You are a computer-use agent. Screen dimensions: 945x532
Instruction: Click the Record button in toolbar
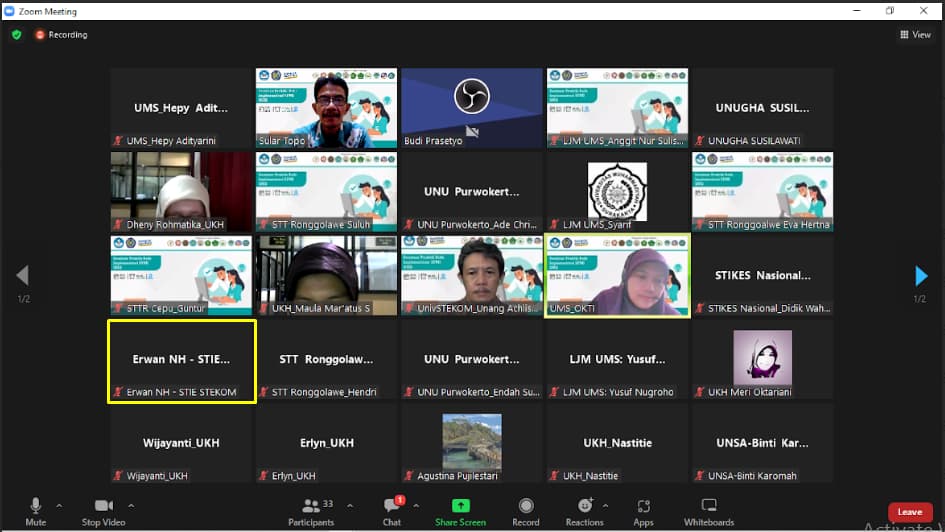coord(526,510)
